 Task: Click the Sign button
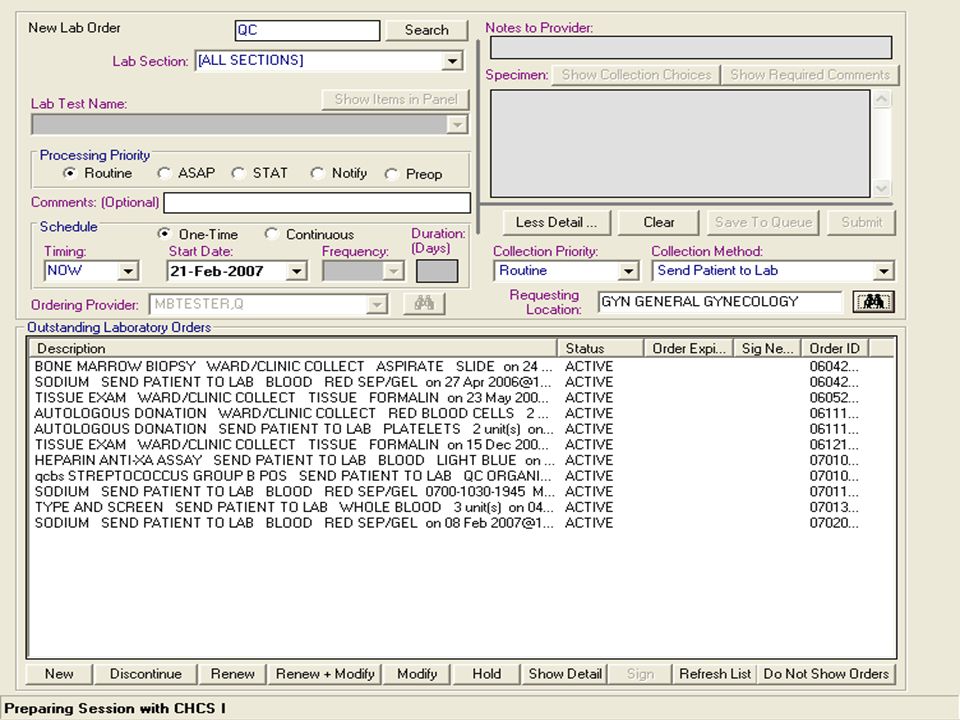(x=640, y=674)
